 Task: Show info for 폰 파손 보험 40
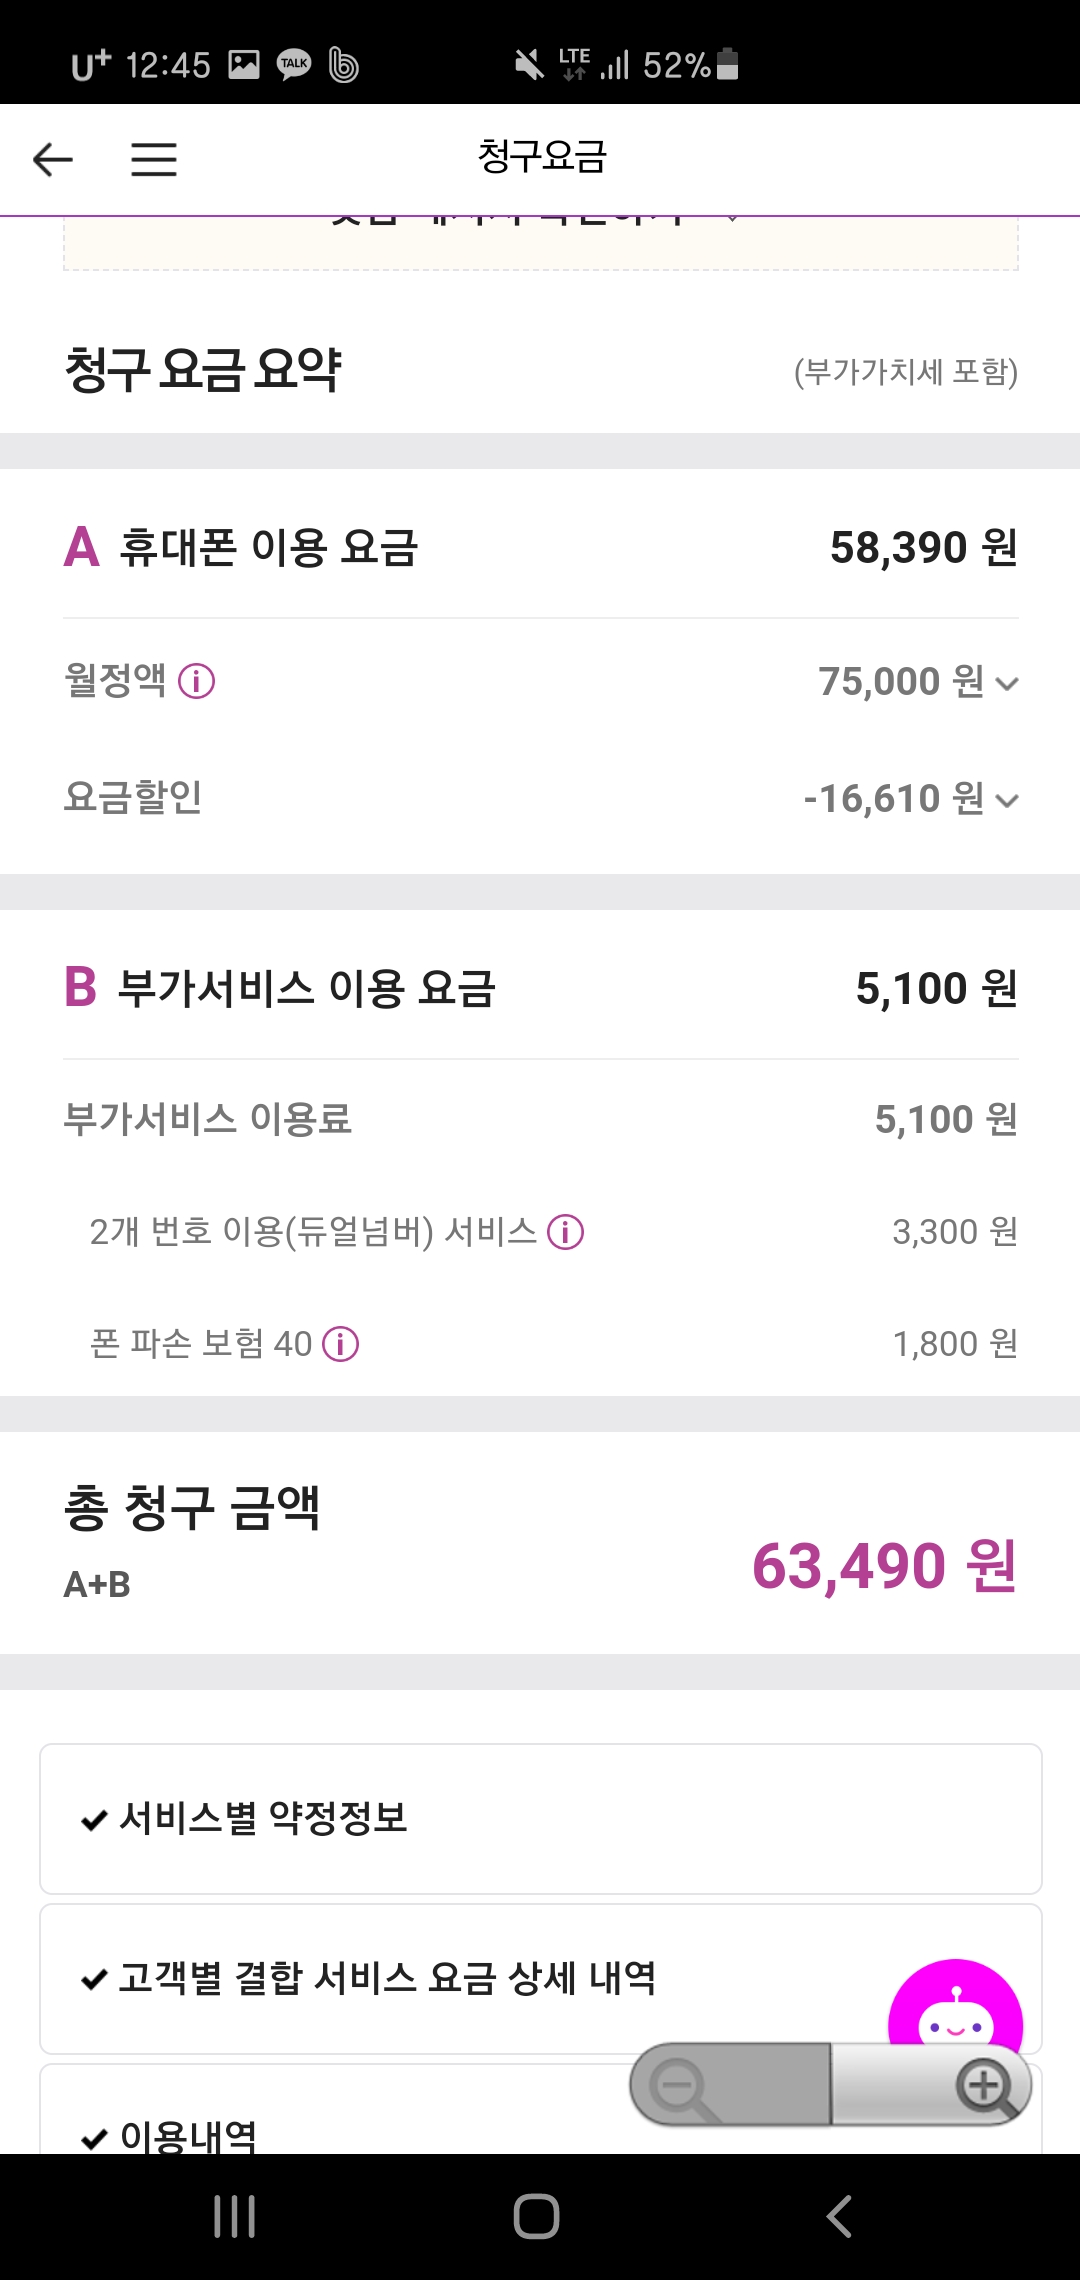(x=341, y=1344)
